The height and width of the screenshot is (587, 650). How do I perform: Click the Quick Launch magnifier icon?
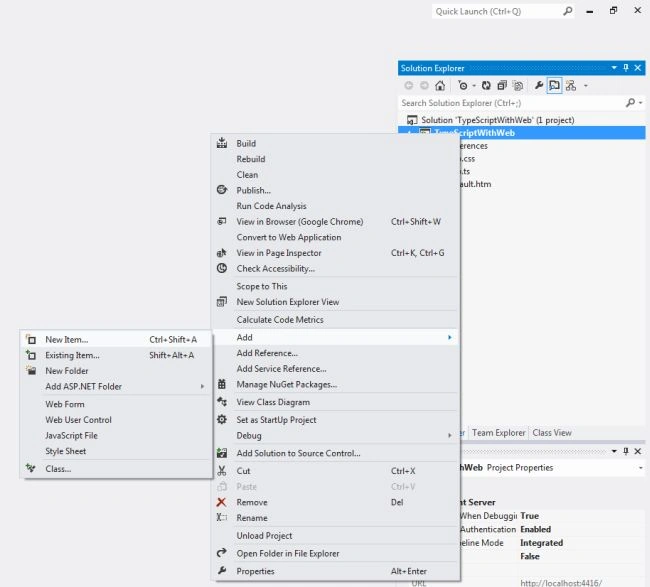568,11
